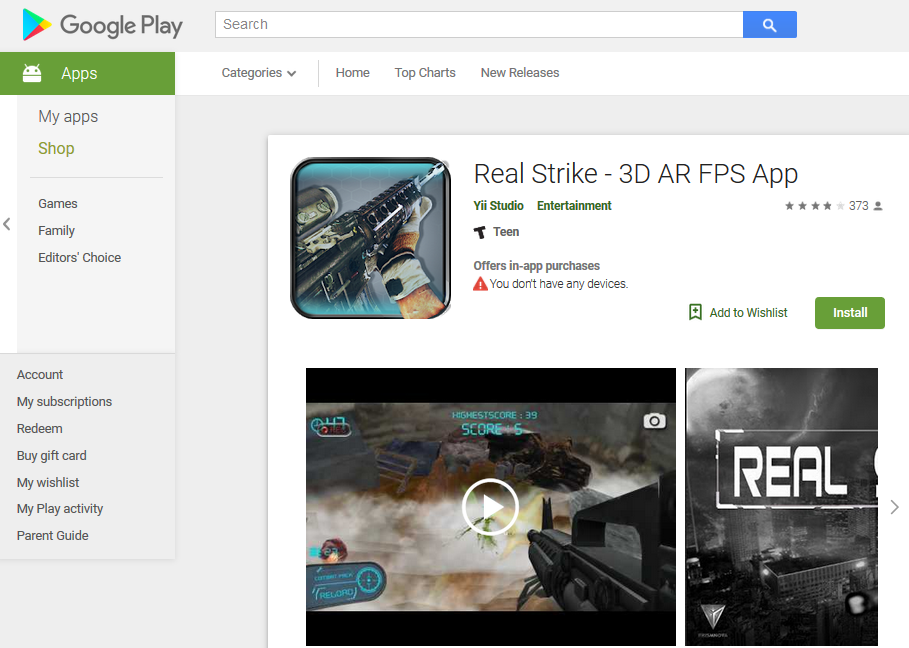Screen dimensions: 909x648
Task: Collapse the sidebar with left chevron
Action: tap(7, 224)
